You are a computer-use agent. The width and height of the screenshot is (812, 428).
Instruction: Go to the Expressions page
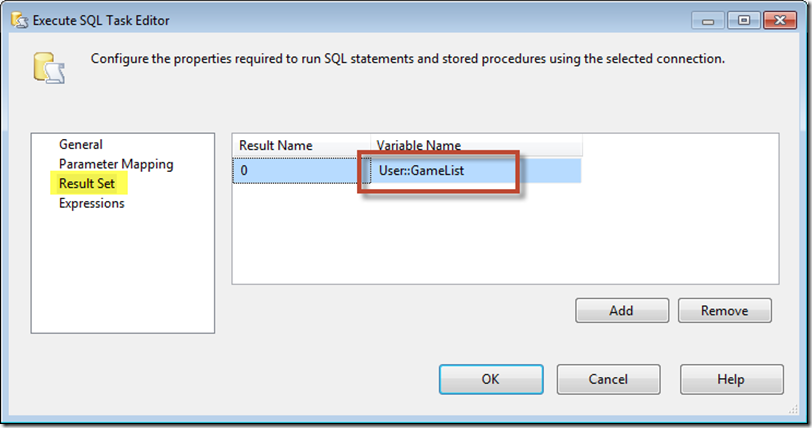click(92, 204)
